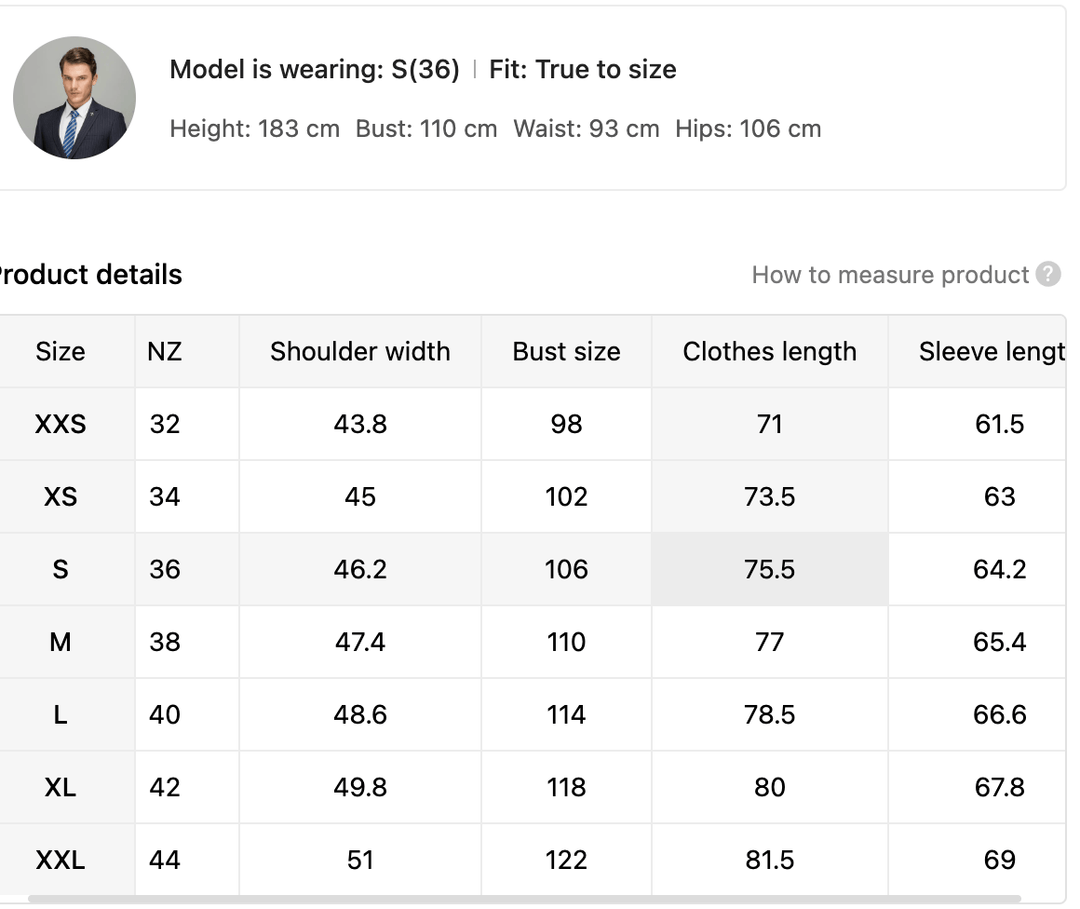Select the L size row label
The height and width of the screenshot is (909, 1080).
60,715
